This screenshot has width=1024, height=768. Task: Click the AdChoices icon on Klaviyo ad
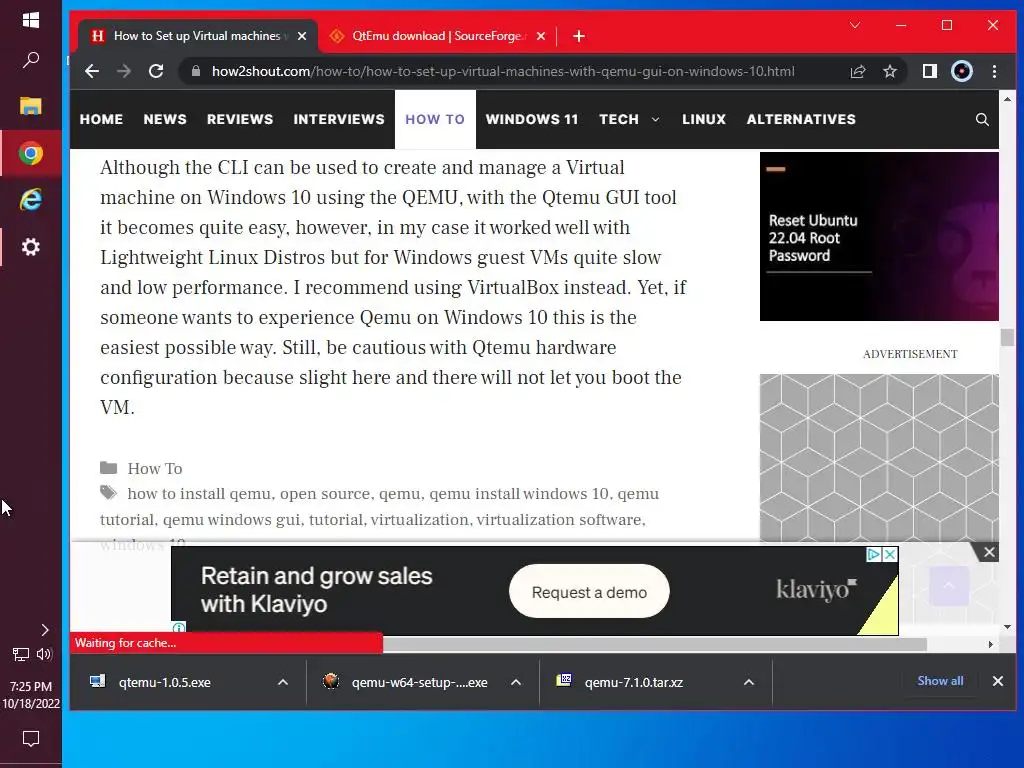click(874, 554)
